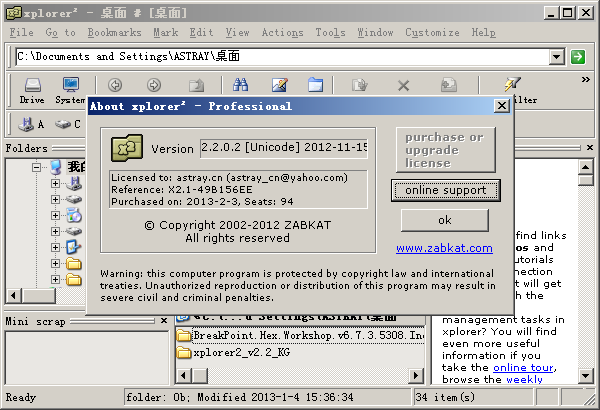Viewport: 600px width, 410px height.
Task: Open the Edit menu
Action: (x=202, y=33)
